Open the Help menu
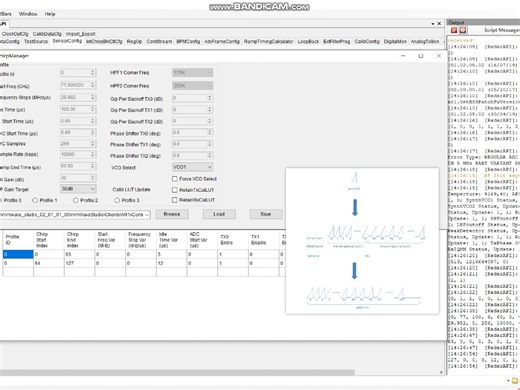The image size is (520, 390). 50,14
